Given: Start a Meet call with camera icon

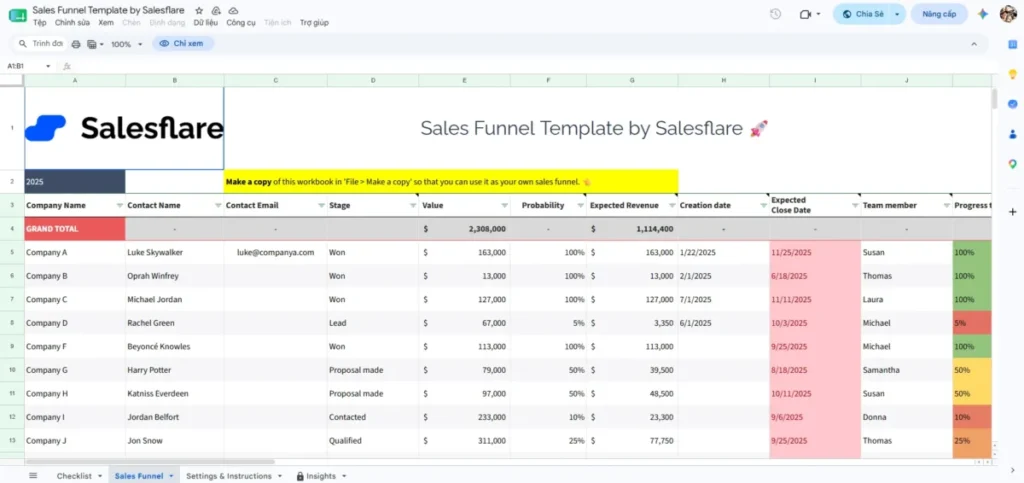Looking at the screenshot, I should pyautogui.click(x=805, y=14).
